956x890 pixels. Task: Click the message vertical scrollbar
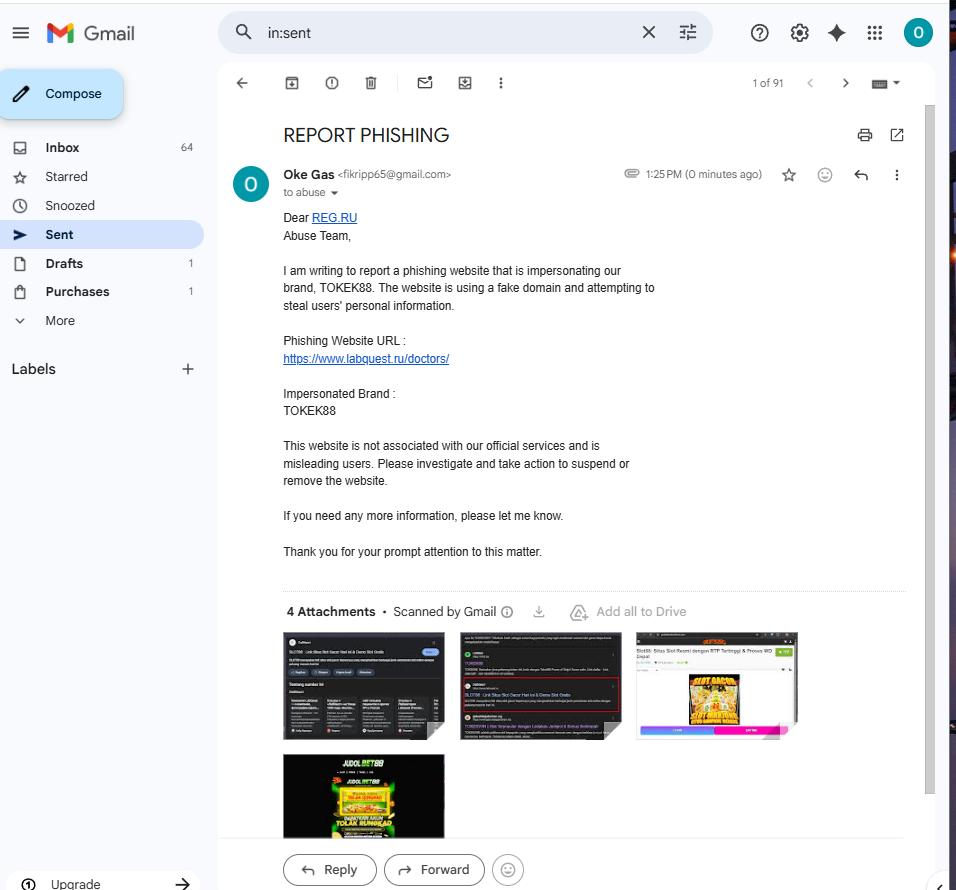tap(930, 449)
